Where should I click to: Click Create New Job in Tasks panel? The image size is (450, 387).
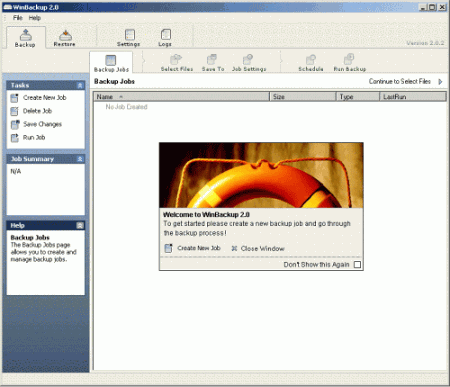(38, 98)
